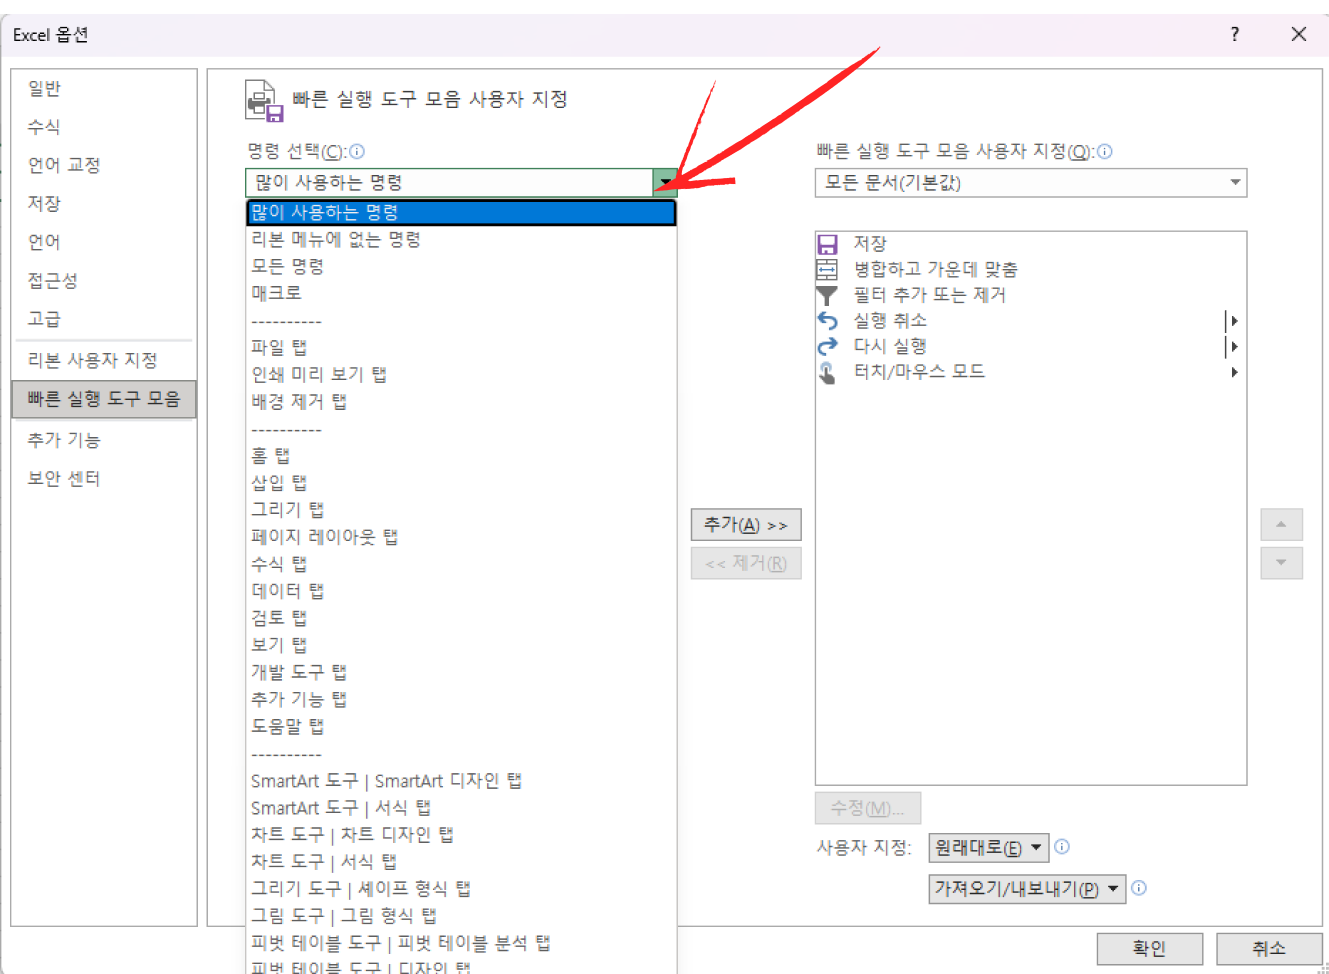The width and height of the screenshot is (1329, 974).
Task: Click the help question mark in title bar
Action: point(1235,34)
